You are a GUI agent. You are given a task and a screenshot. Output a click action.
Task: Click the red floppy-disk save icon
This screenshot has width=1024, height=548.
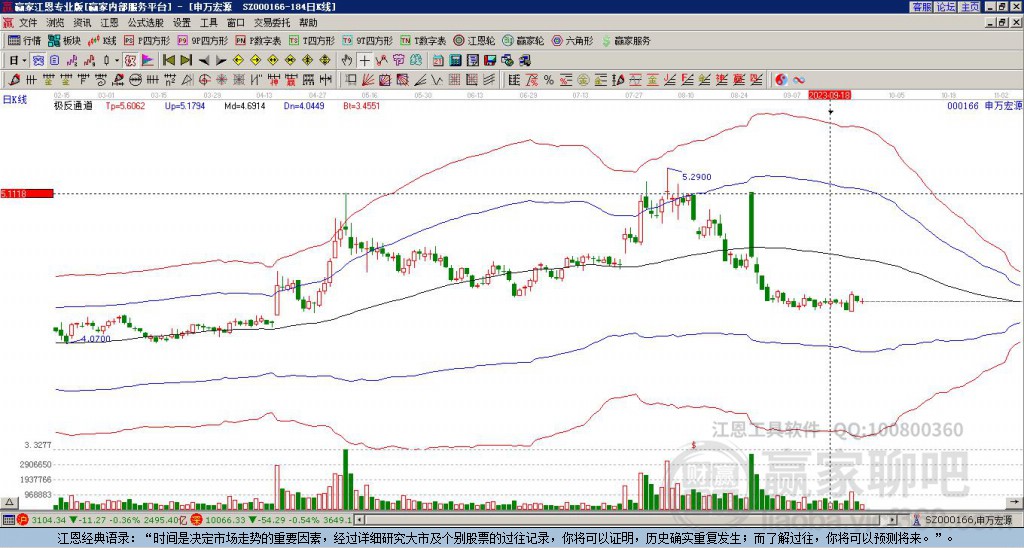[x=490, y=60]
